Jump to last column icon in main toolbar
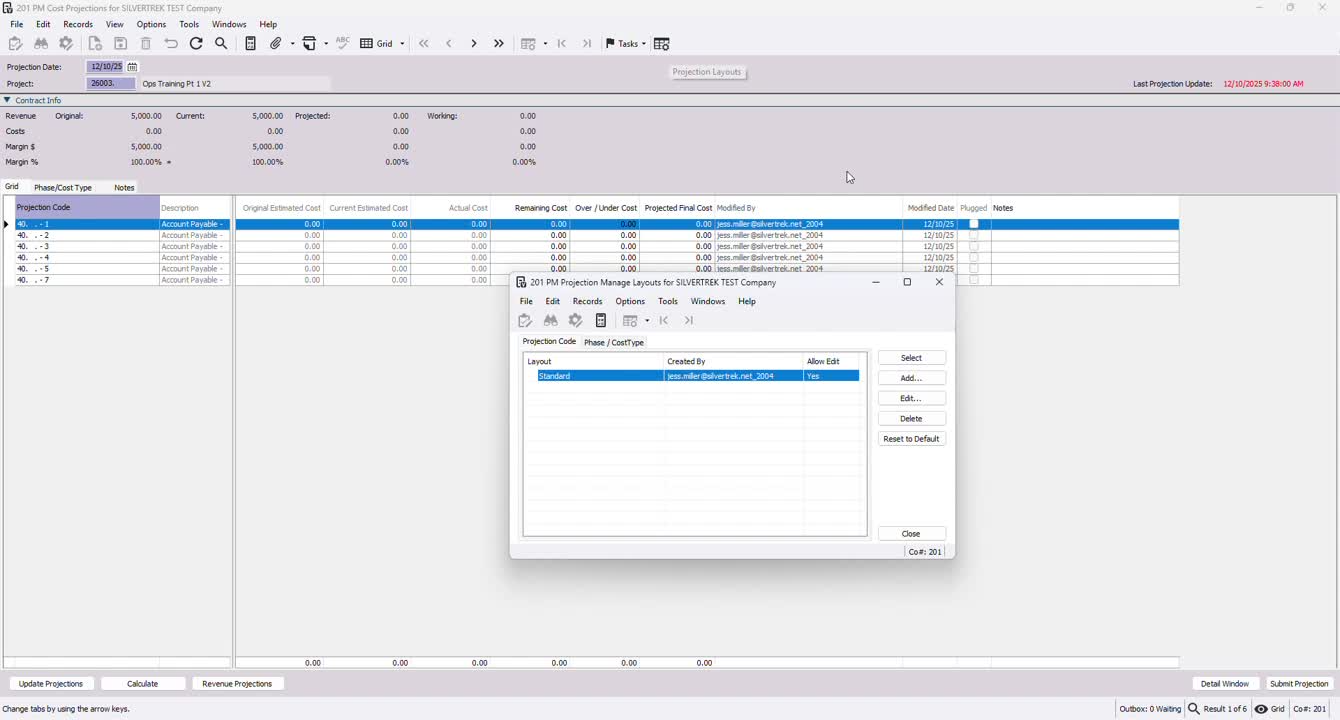The width and height of the screenshot is (1340, 720). pyautogui.click(x=587, y=44)
